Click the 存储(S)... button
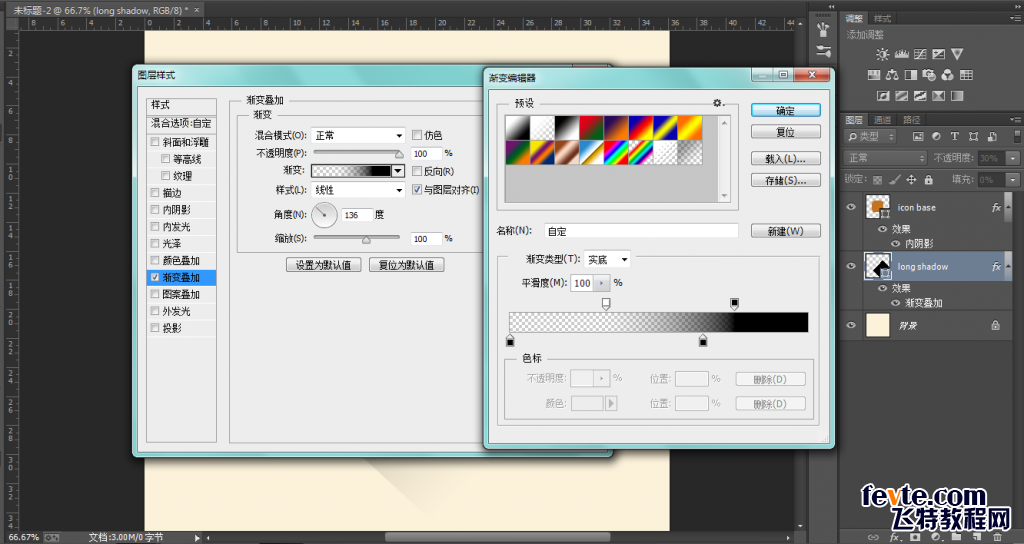The width and height of the screenshot is (1024, 544). 786,180
